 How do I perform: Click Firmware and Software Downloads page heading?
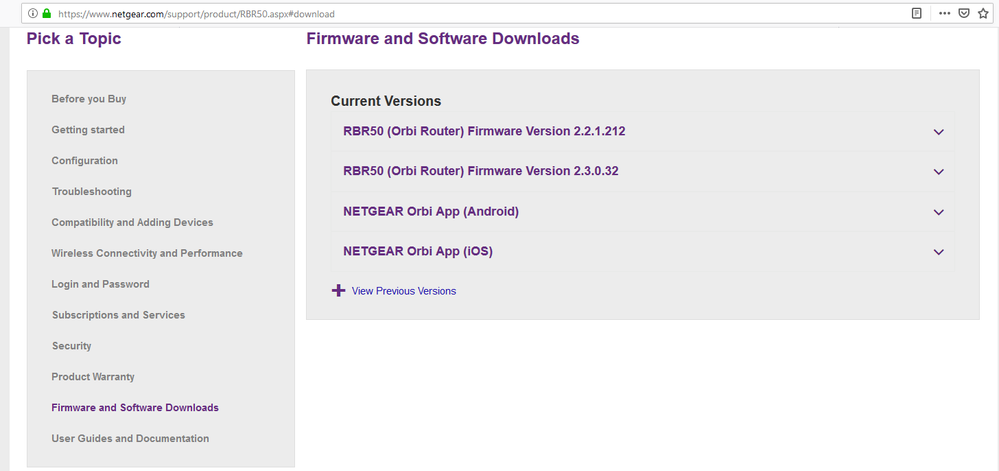443,39
